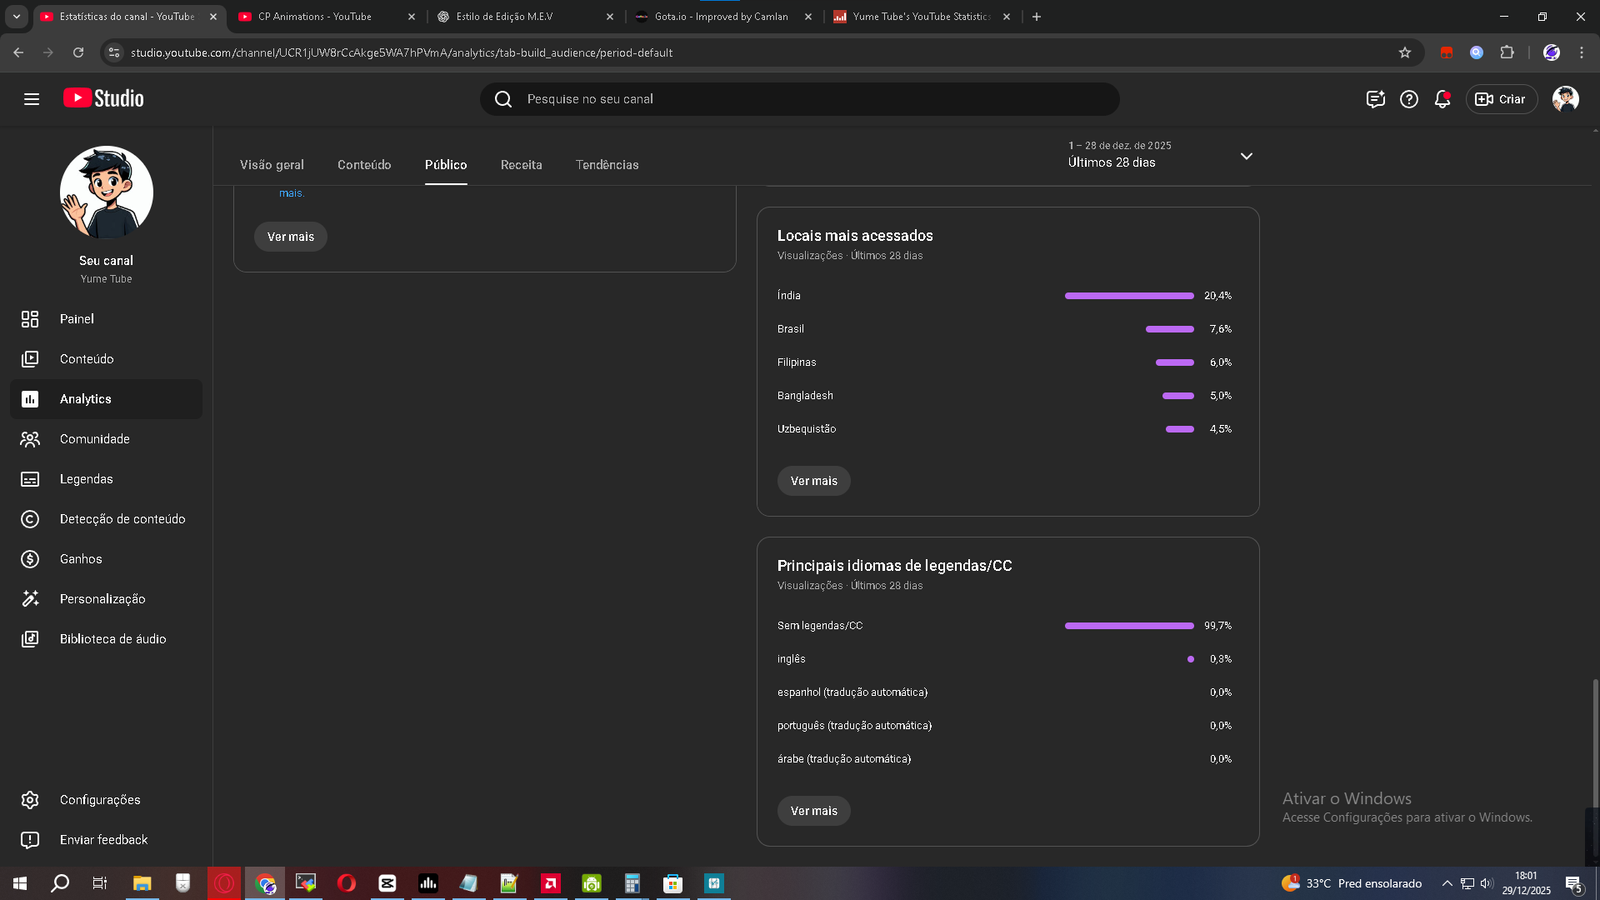
Task: Click the Pesquise no seu canal field
Action: point(800,99)
